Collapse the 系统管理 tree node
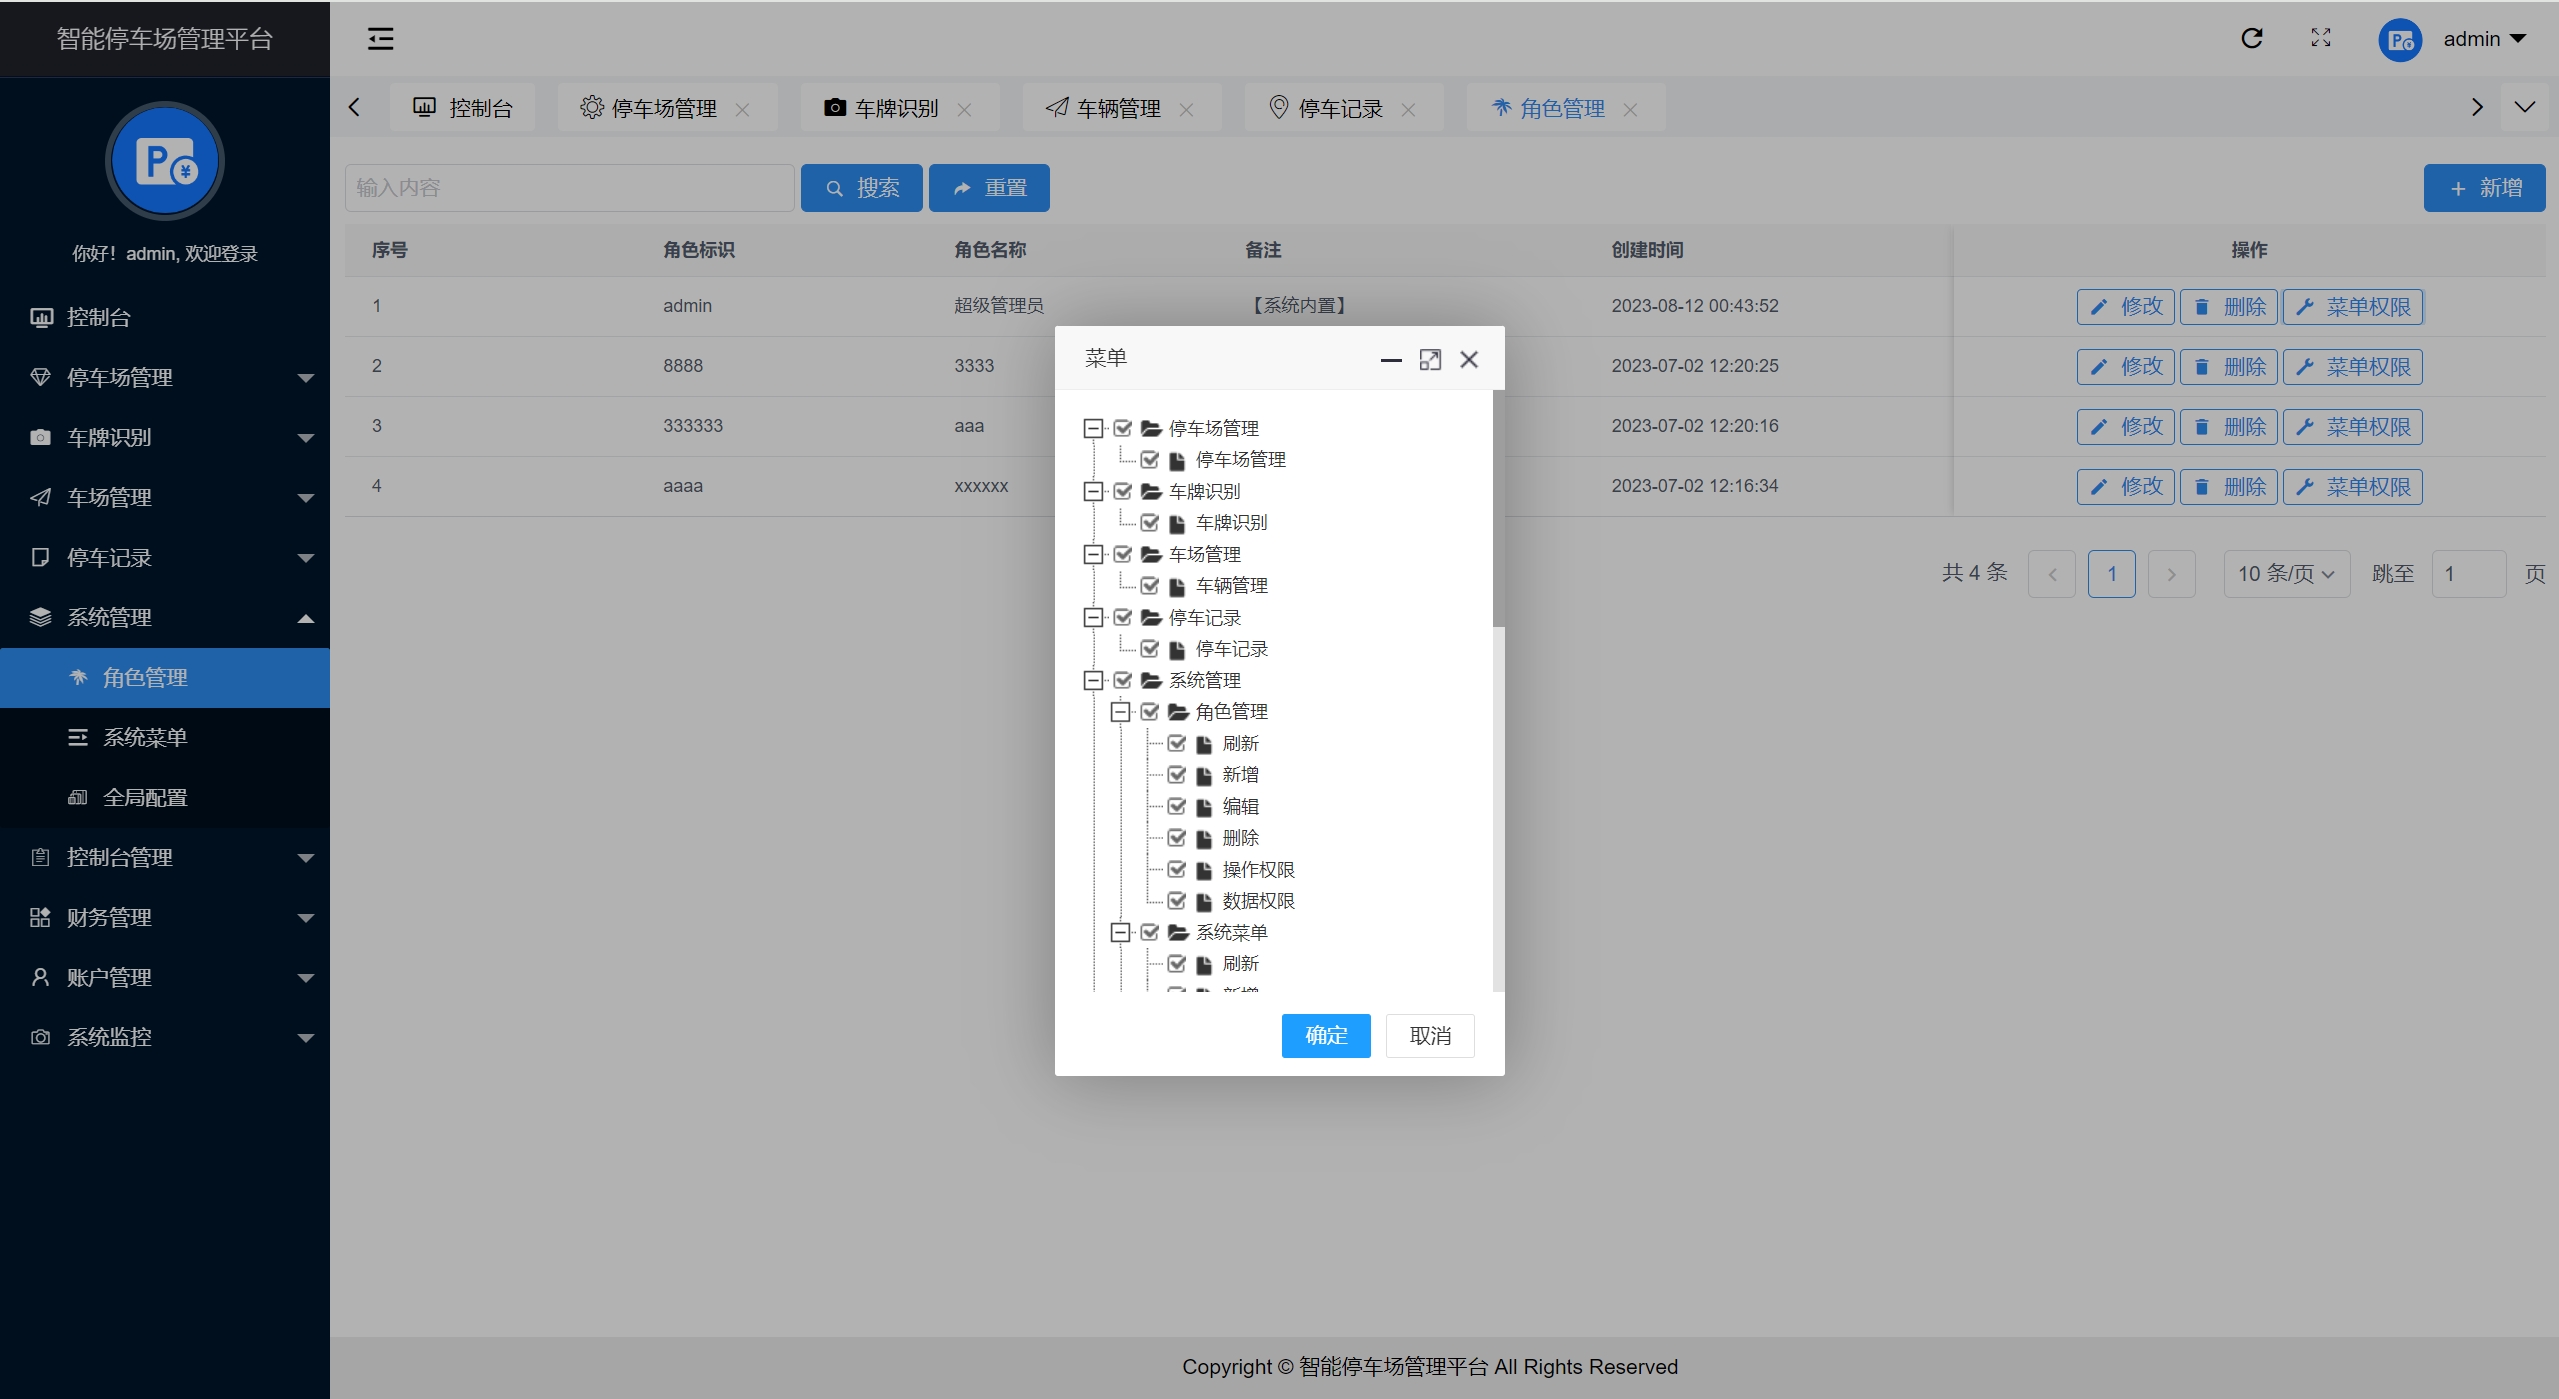The image size is (2559, 1399). (x=1093, y=680)
